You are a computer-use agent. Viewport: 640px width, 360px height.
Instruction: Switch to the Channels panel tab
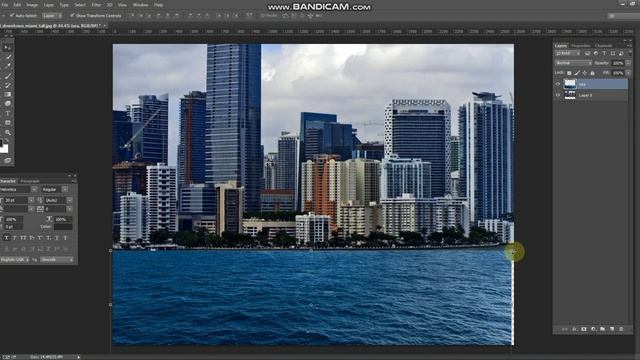pyautogui.click(x=604, y=46)
